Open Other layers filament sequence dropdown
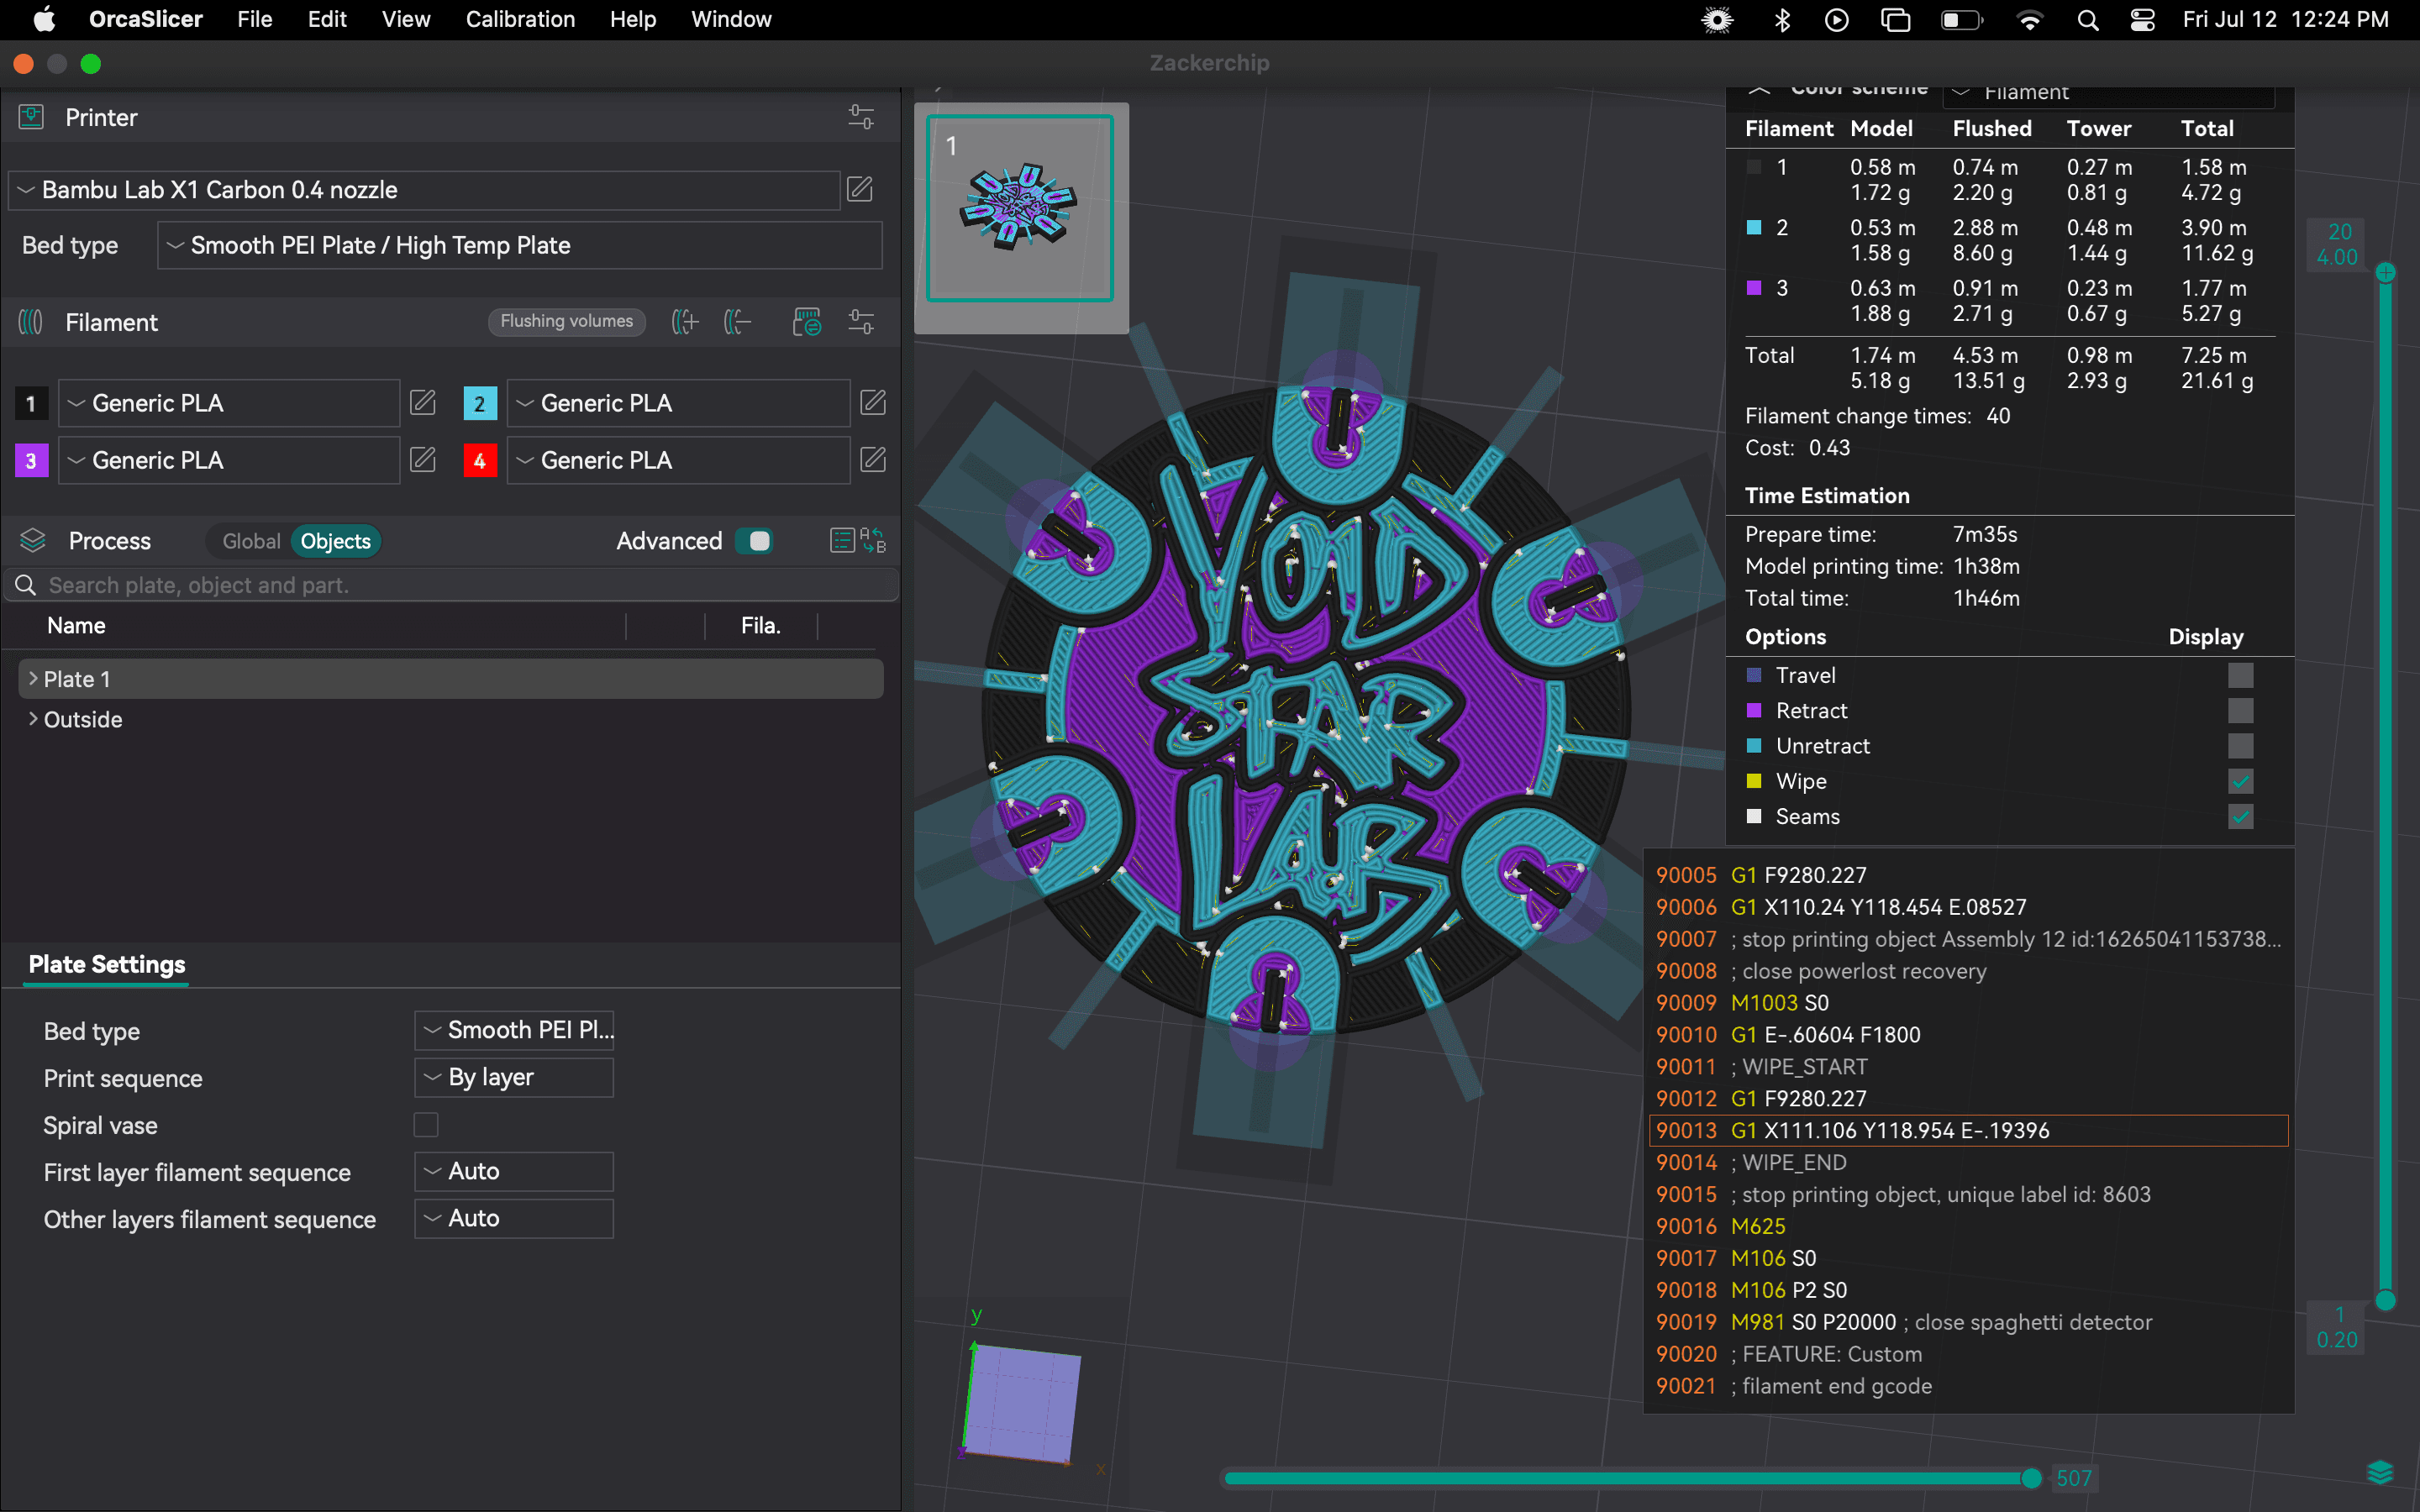 click(514, 1218)
